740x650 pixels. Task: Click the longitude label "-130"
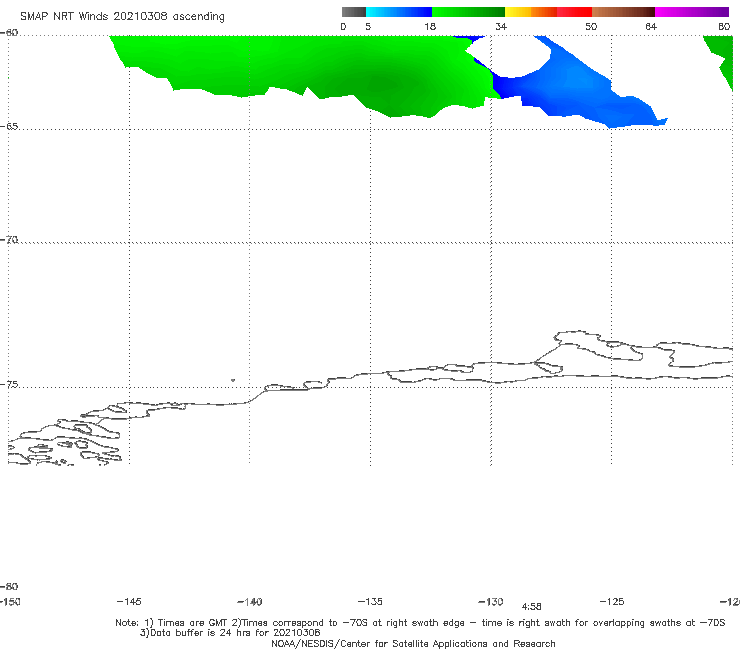pos(491,601)
